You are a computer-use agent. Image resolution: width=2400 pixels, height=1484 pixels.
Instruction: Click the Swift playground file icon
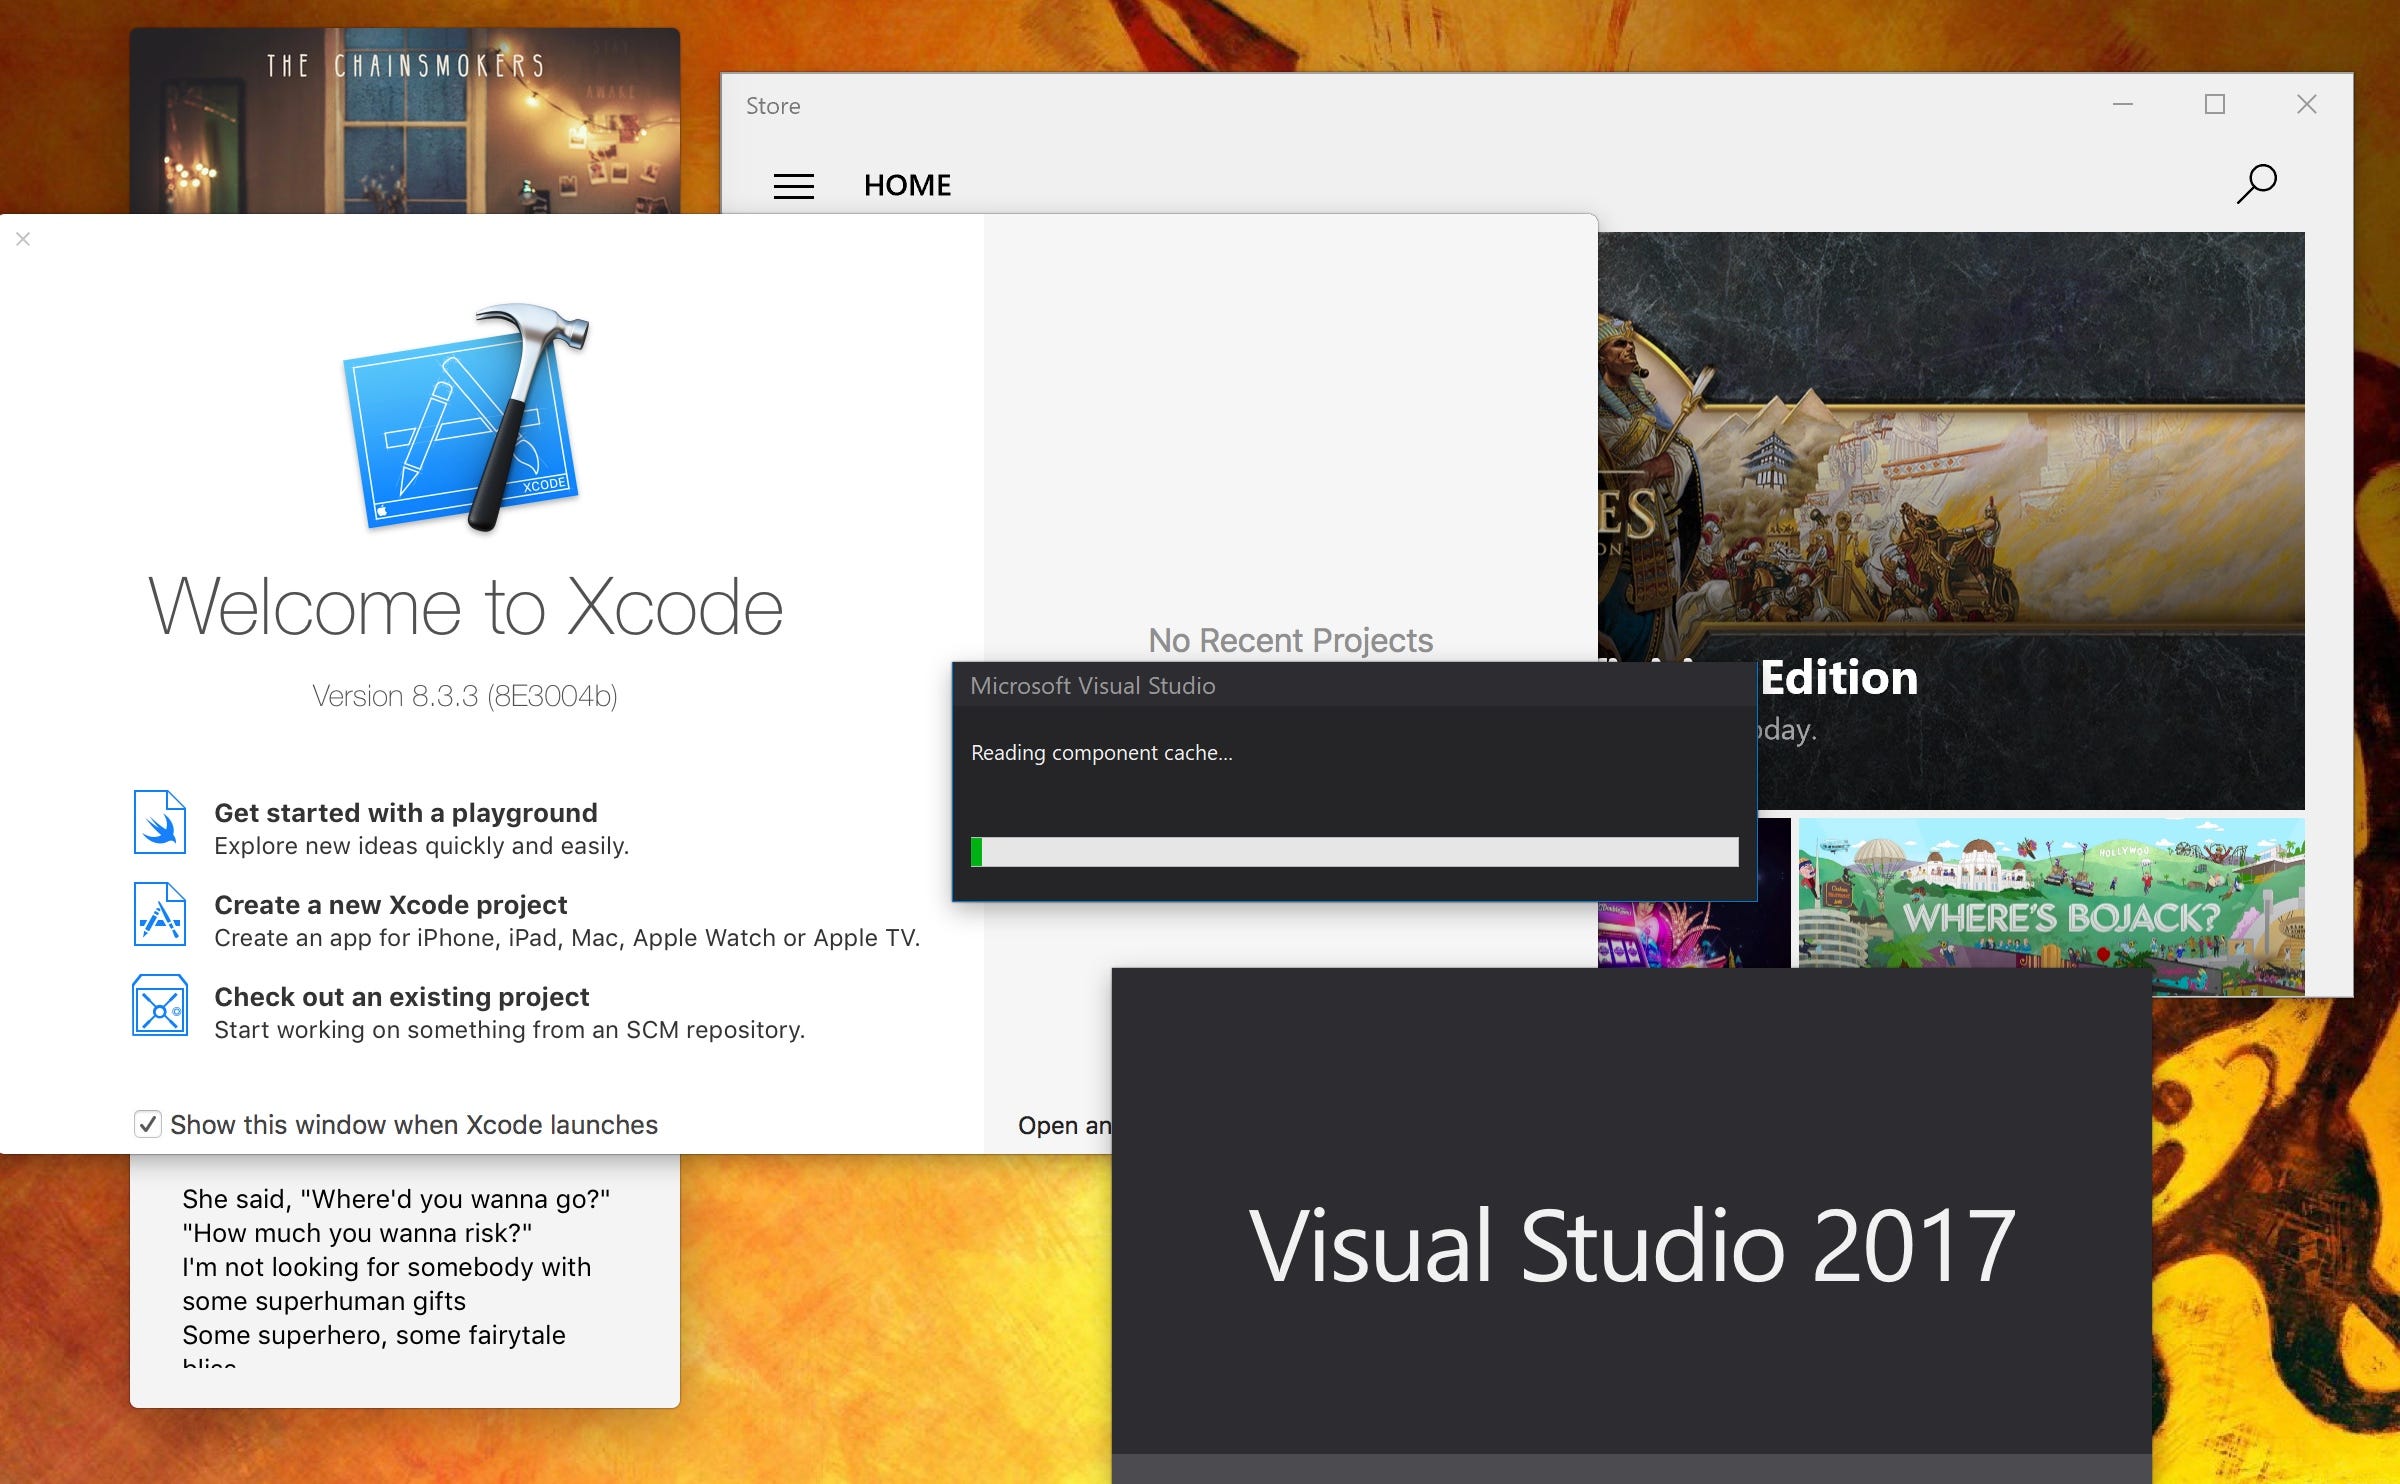pyautogui.click(x=160, y=822)
